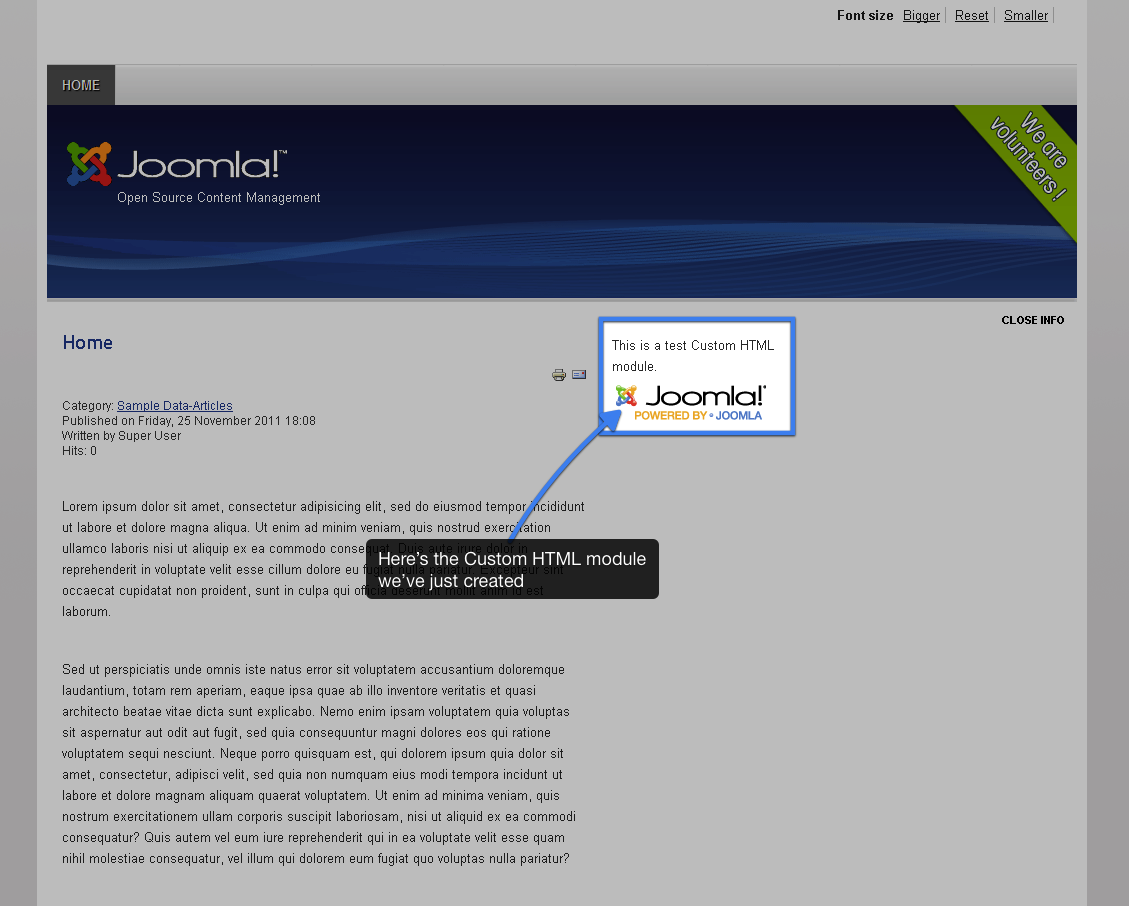Click 'Open Source Content Management' tagline

(219, 197)
